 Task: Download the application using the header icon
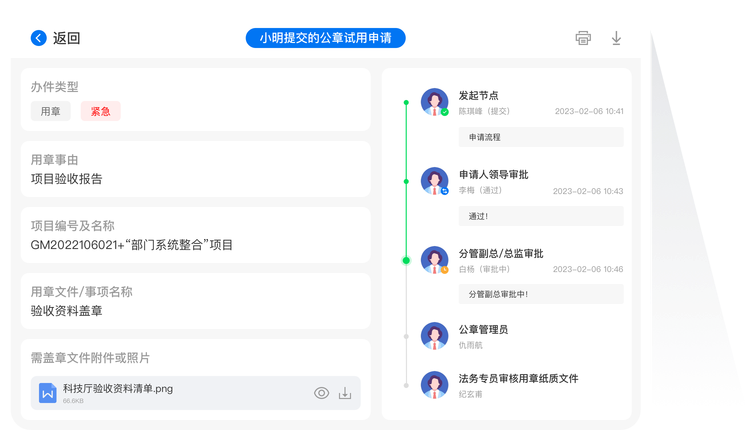616,38
